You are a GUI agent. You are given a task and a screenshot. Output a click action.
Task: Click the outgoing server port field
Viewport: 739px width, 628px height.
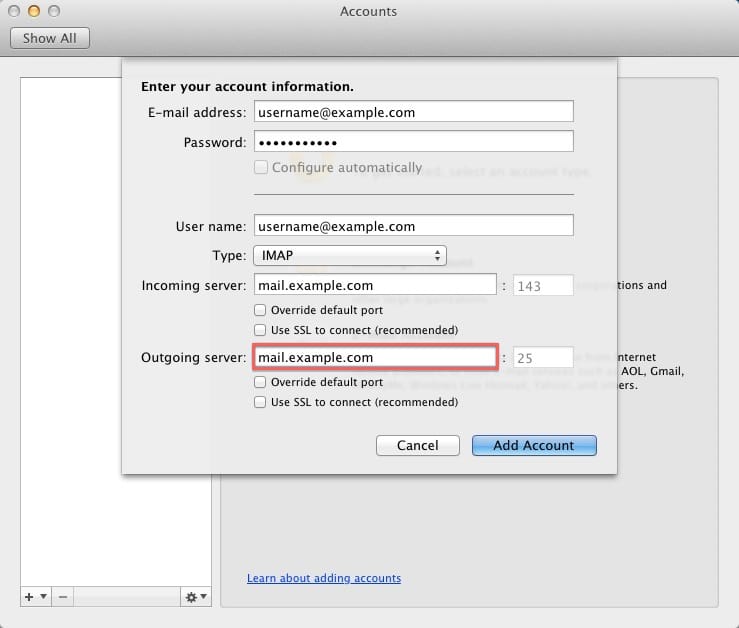point(544,357)
